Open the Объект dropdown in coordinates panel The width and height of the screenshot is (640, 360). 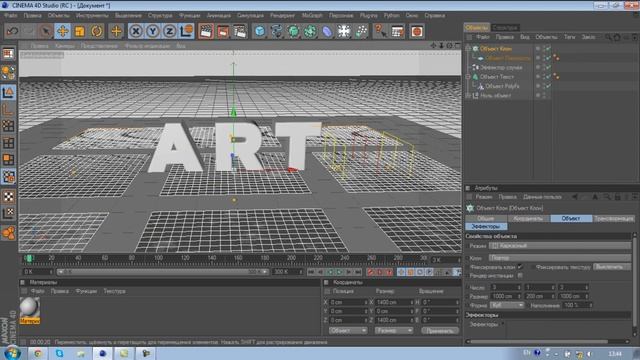(348, 331)
